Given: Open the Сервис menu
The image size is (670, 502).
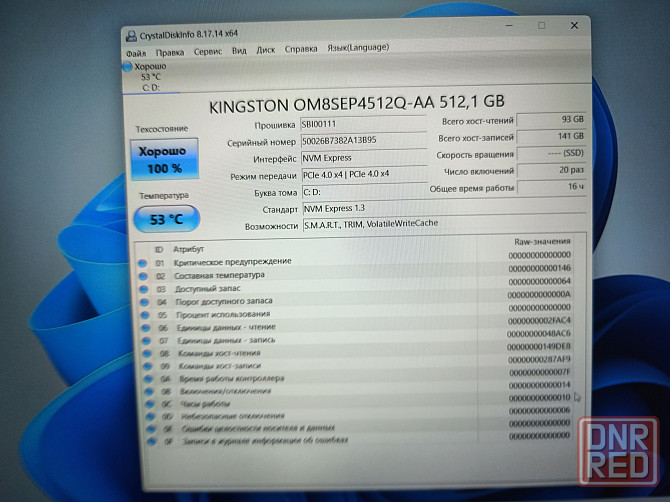Looking at the screenshot, I should coord(208,52).
